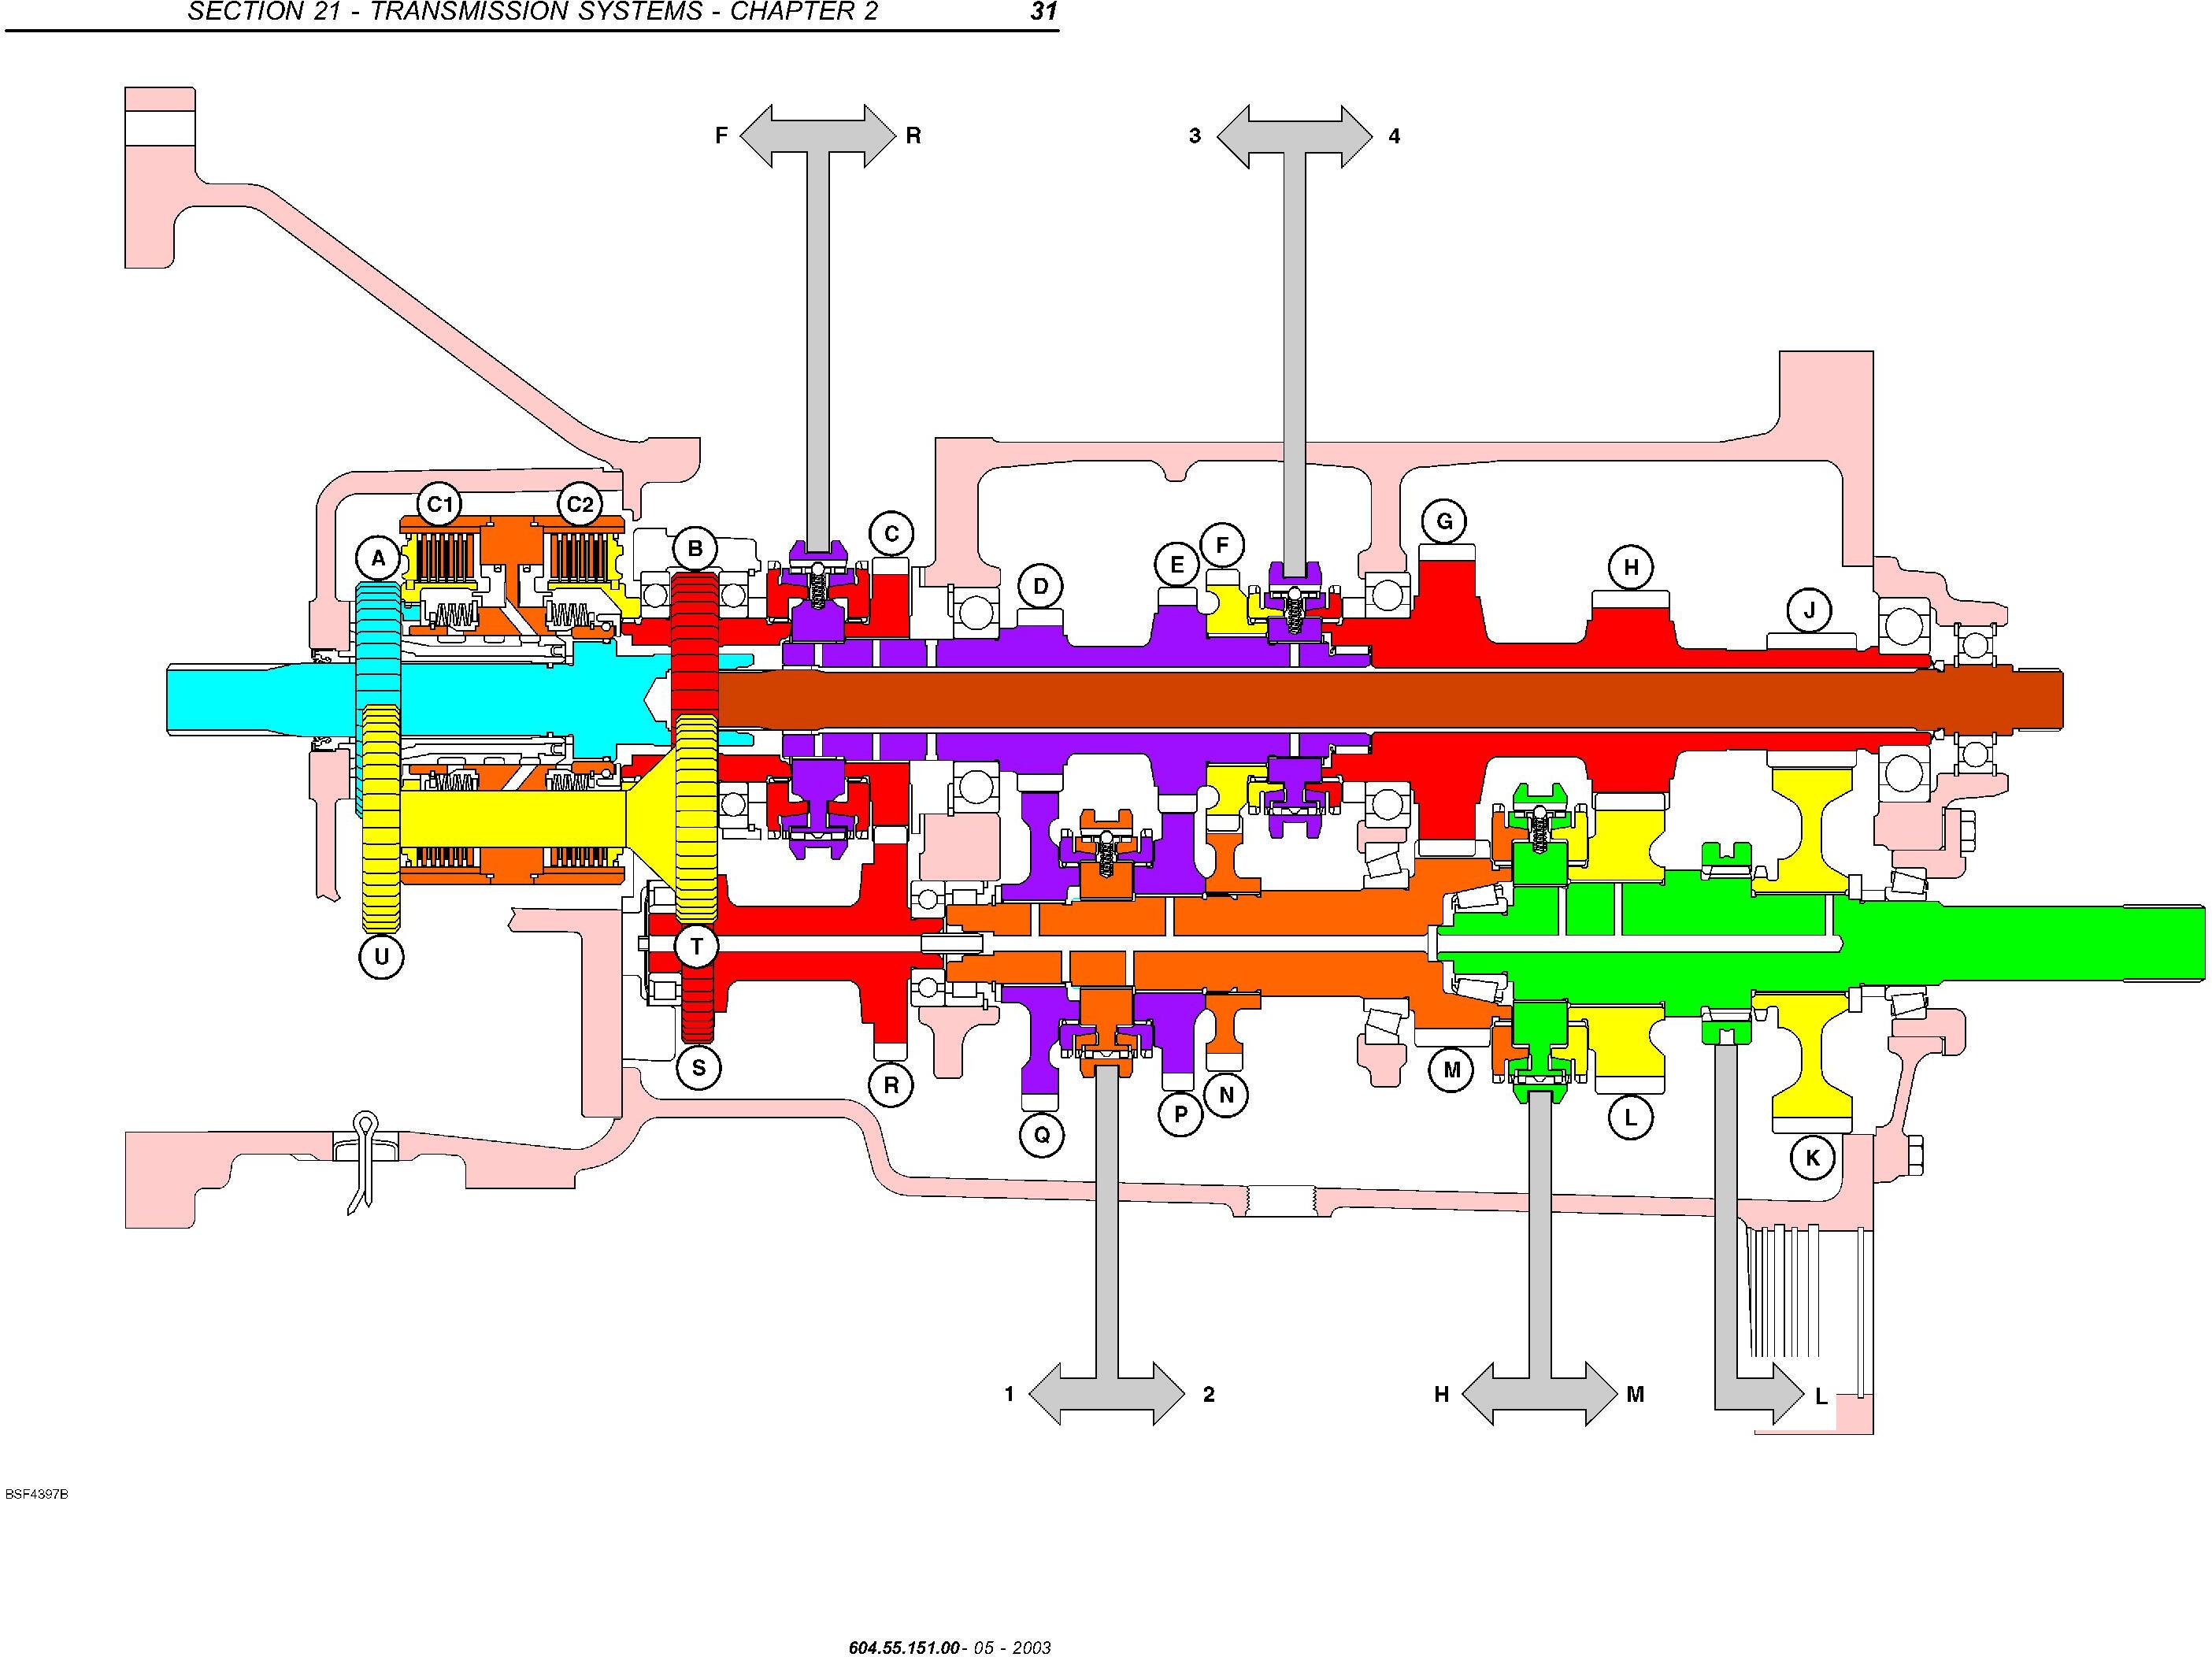Select the circled C2 clutch callout
The image size is (2212, 1657).
580,505
